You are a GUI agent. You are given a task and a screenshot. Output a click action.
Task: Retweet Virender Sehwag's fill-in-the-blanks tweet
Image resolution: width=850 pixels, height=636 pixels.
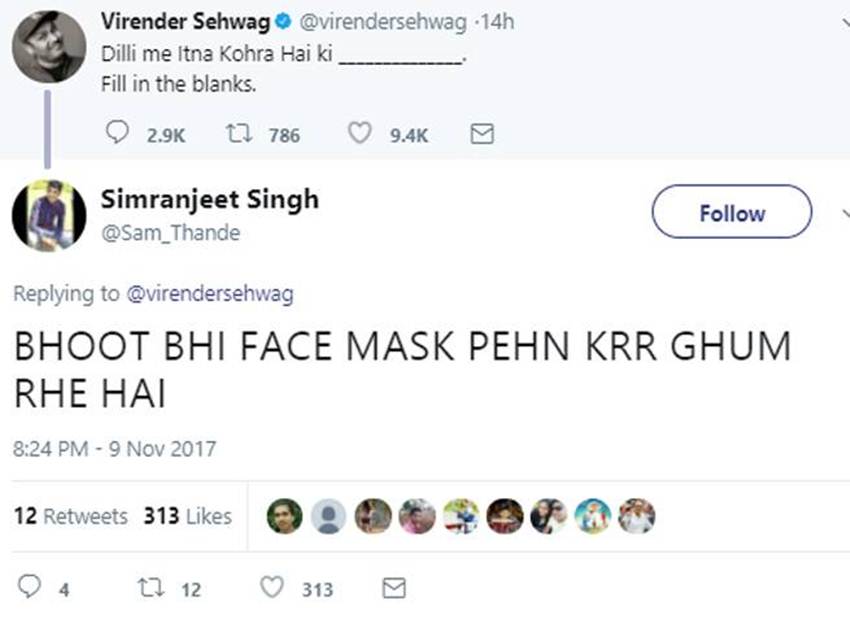(x=236, y=133)
